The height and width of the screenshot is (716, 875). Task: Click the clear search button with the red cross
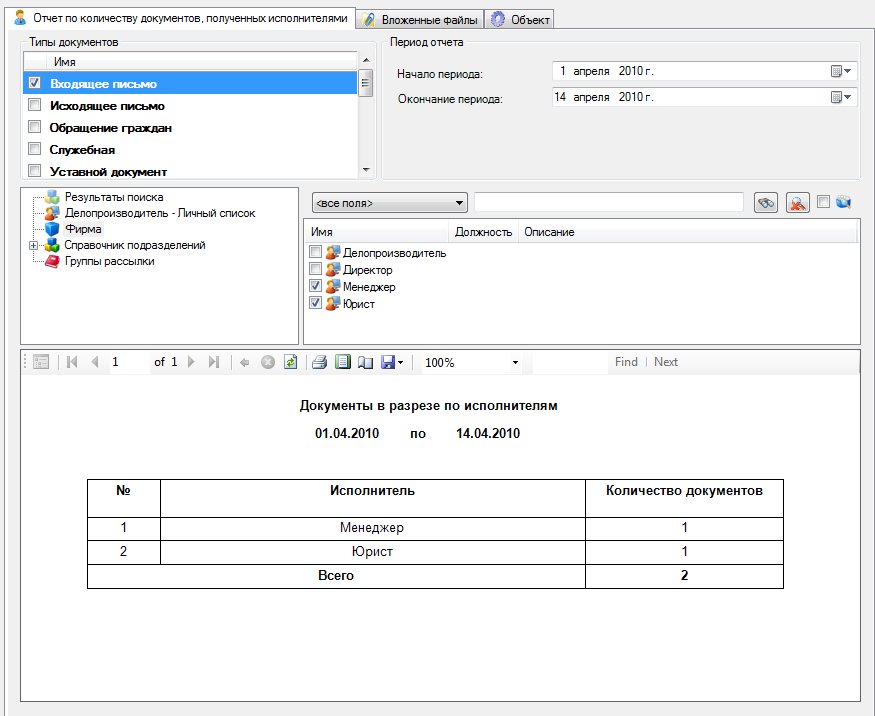pos(797,203)
